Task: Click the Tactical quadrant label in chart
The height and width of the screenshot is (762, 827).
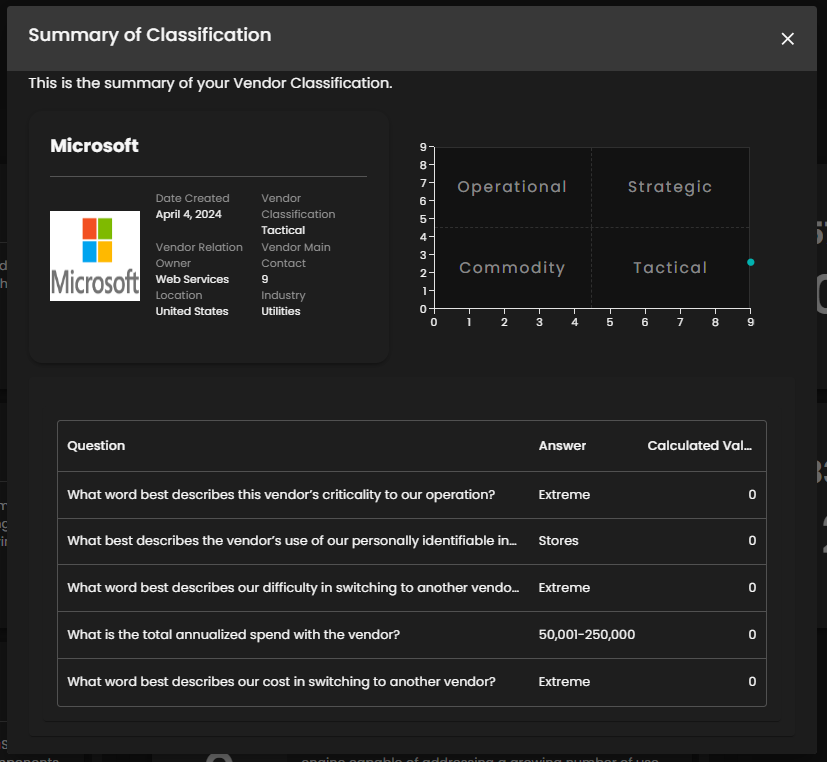Action: tap(670, 268)
